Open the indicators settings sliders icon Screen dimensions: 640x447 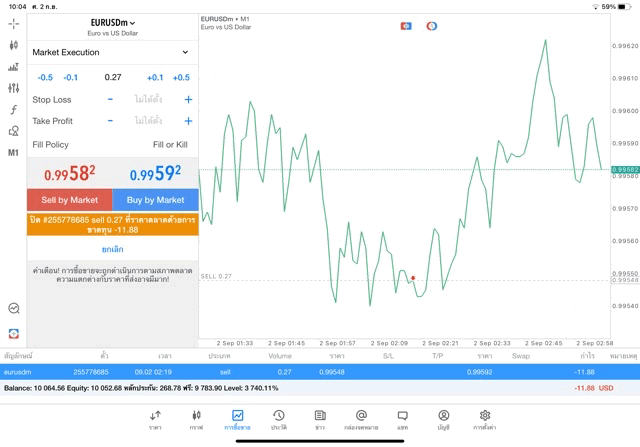(13, 88)
